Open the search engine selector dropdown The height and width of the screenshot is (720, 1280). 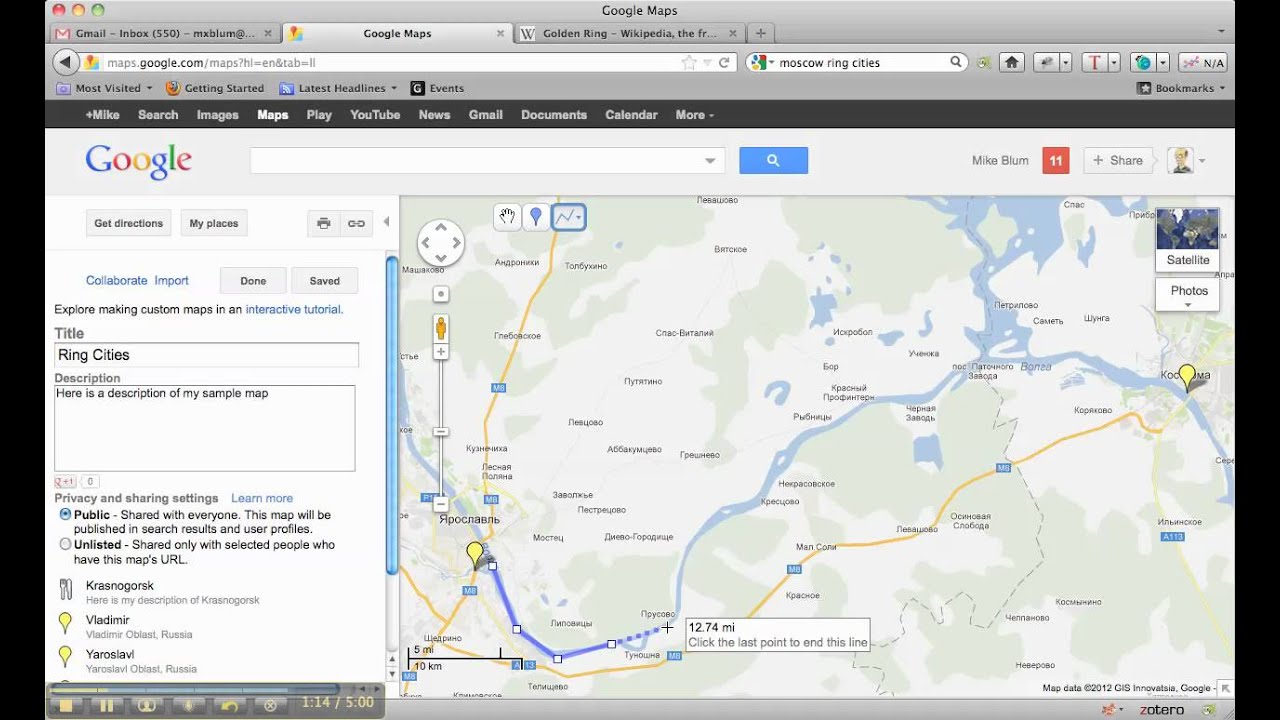(x=762, y=62)
